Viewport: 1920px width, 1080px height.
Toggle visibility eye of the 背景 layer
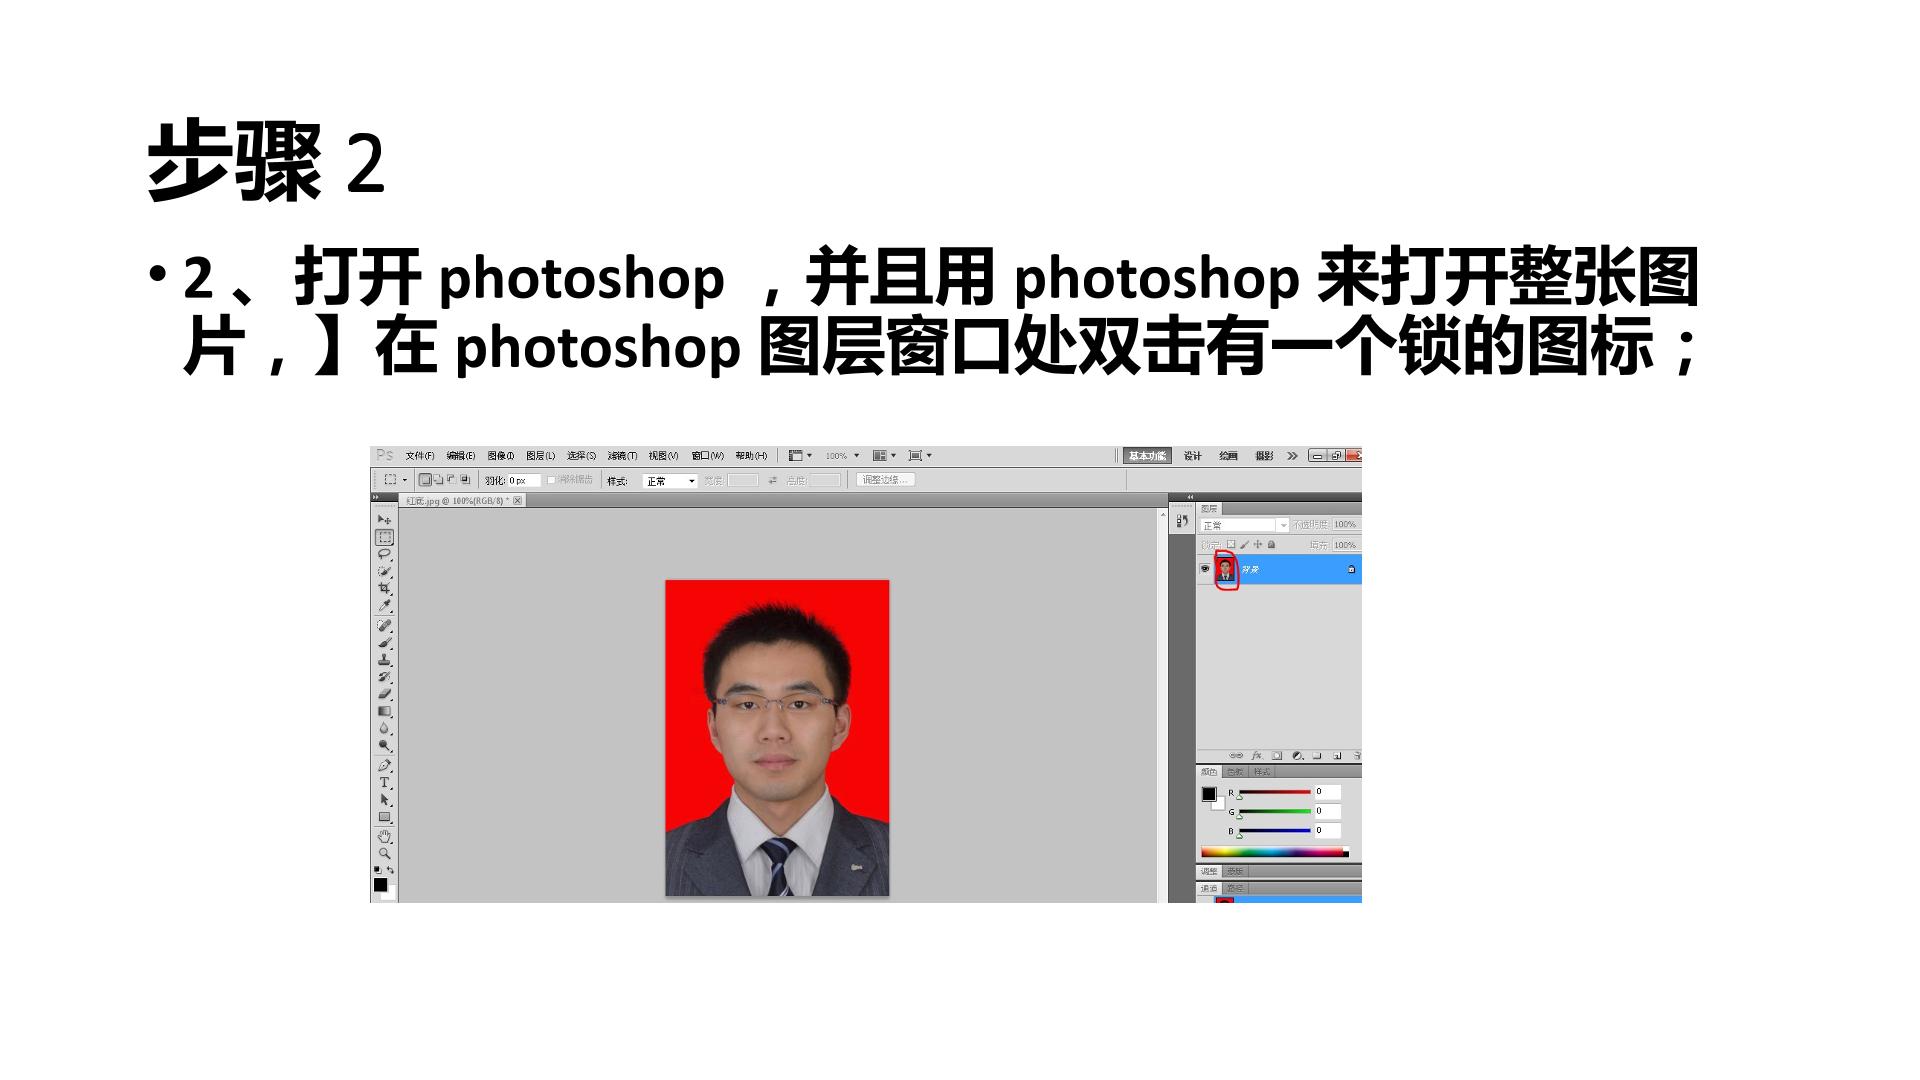1205,569
